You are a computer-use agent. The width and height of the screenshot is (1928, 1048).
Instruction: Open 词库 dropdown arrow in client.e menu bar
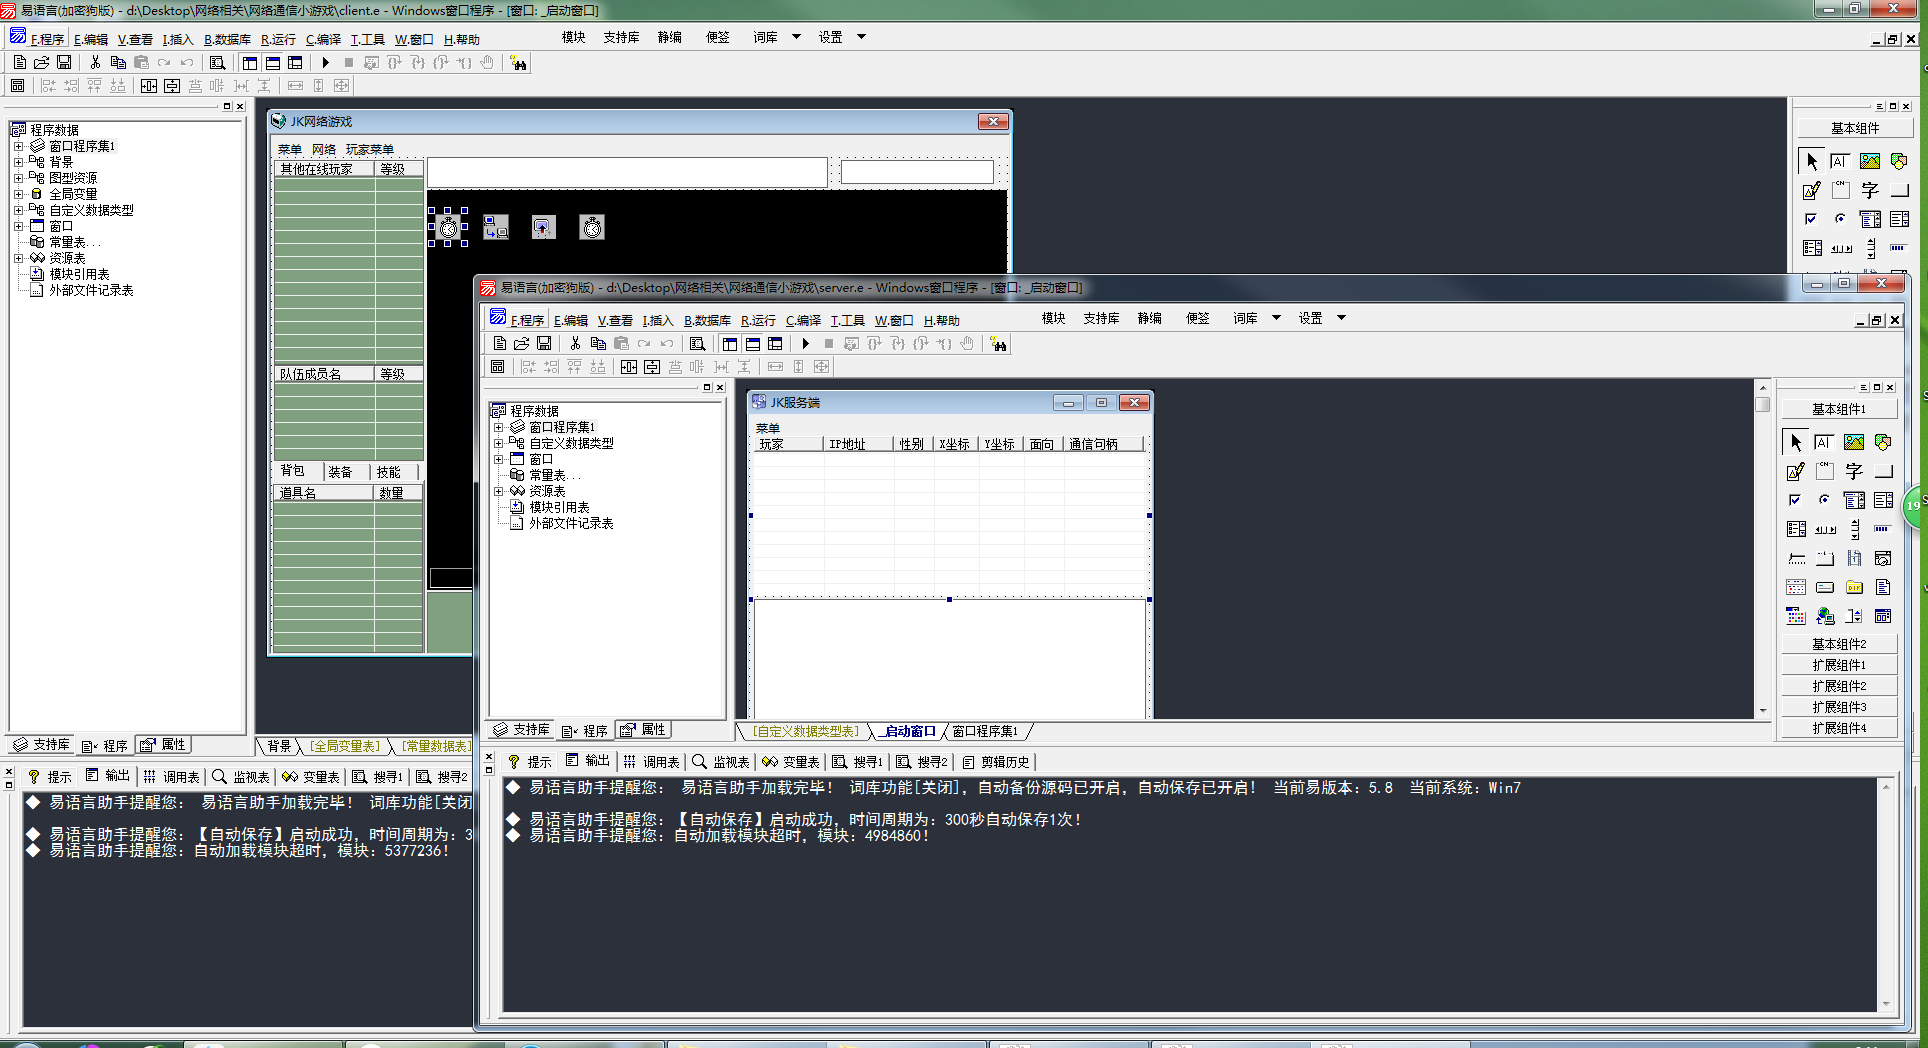[x=796, y=37]
